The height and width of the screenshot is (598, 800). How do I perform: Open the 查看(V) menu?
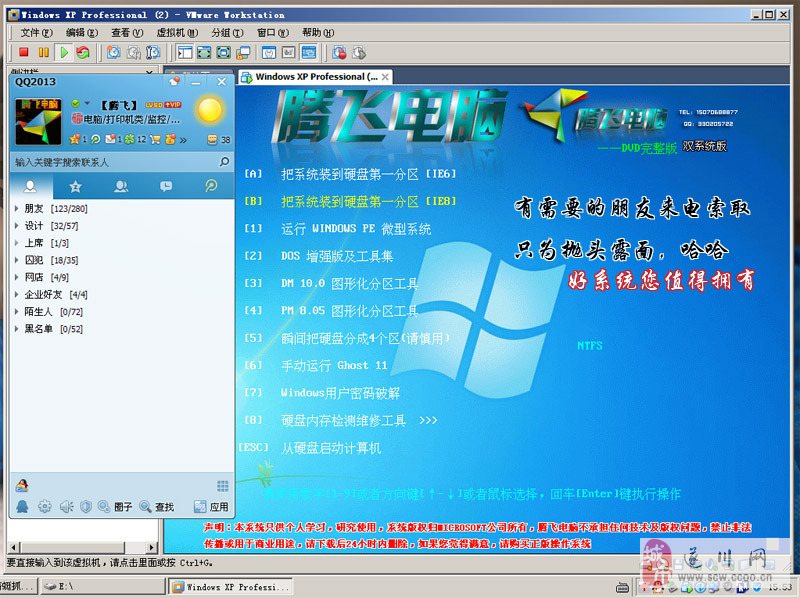click(x=127, y=33)
